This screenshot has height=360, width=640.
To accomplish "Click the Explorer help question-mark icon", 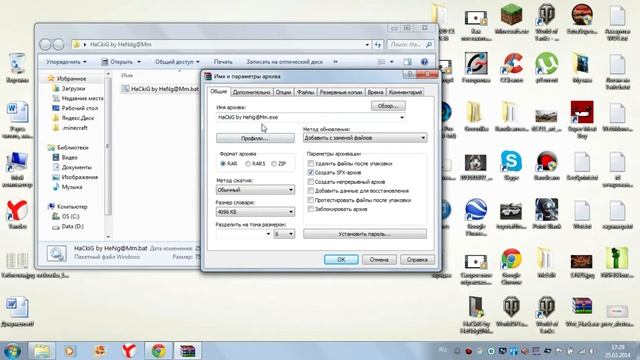I will (424, 62).
